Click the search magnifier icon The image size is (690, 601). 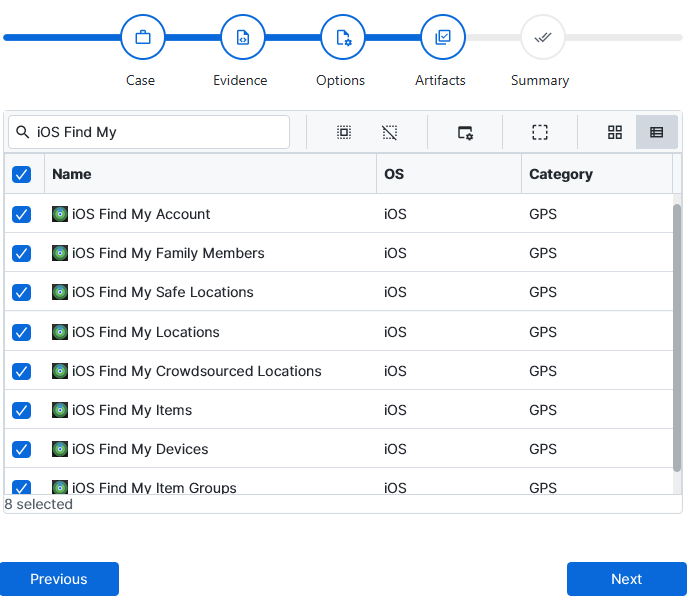tap(22, 132)
